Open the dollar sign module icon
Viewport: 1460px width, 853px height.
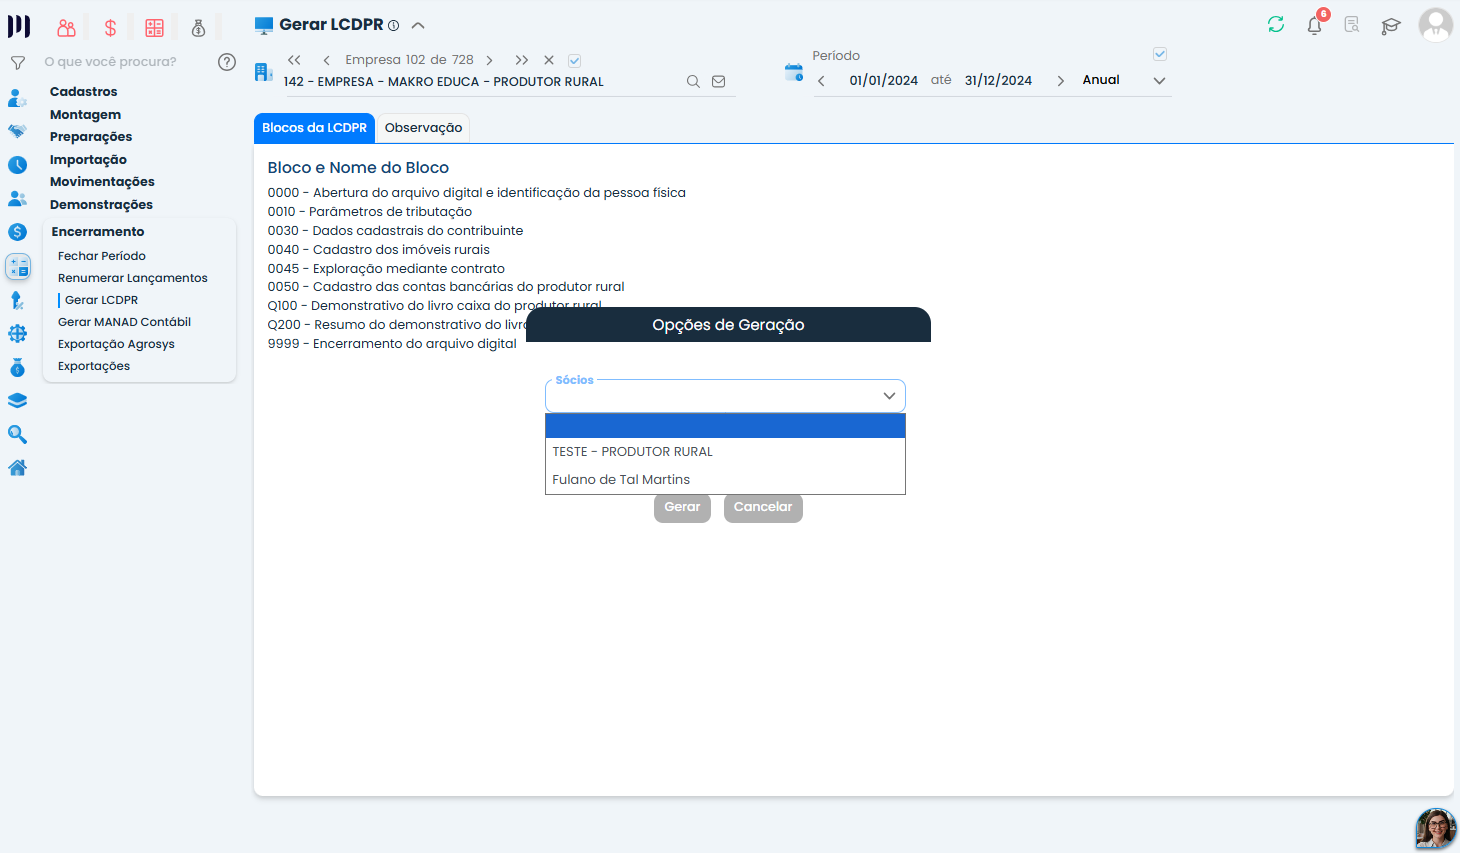(110, 28)
